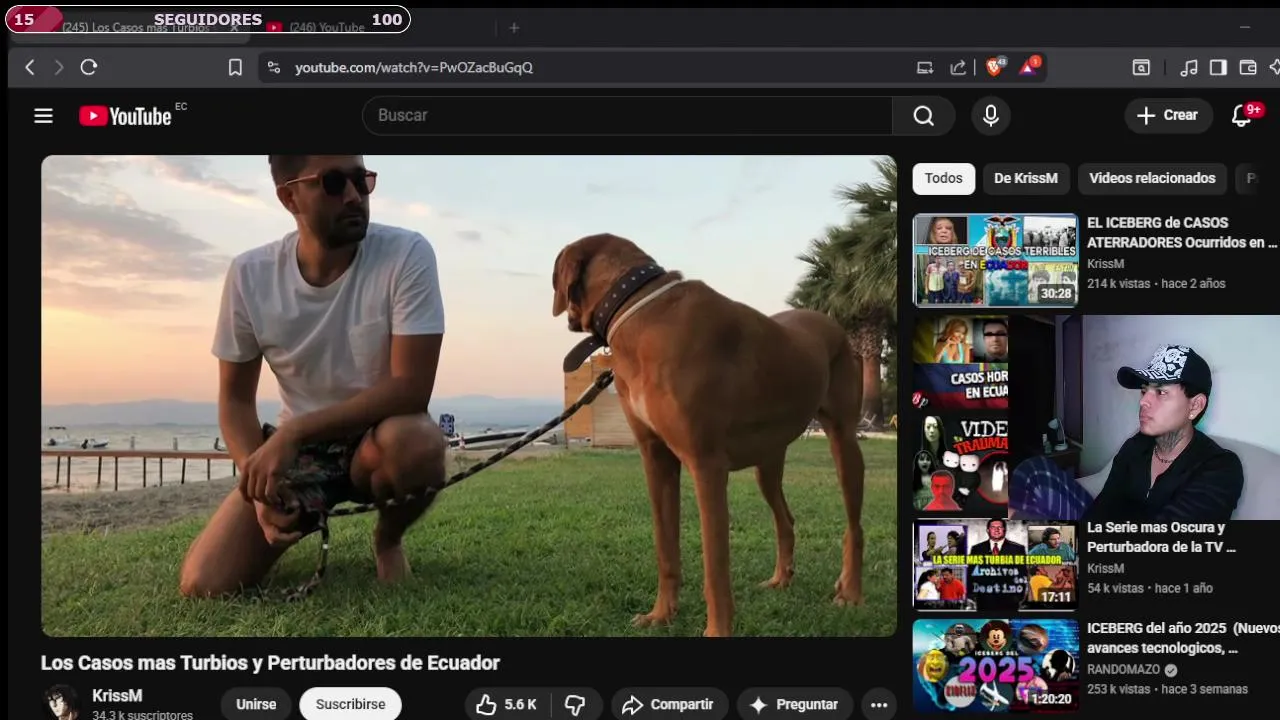
Task: Click the Buscar search field
Action: tap(627, 116)
